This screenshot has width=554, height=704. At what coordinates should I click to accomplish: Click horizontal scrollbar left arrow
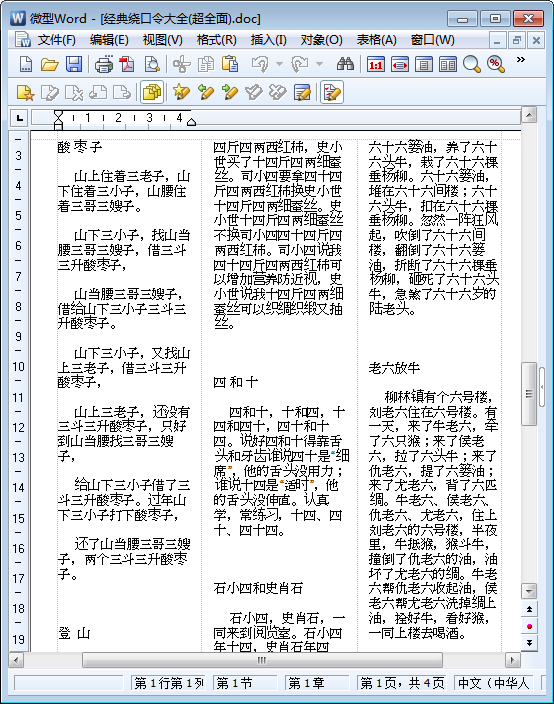tap(16, 660)
